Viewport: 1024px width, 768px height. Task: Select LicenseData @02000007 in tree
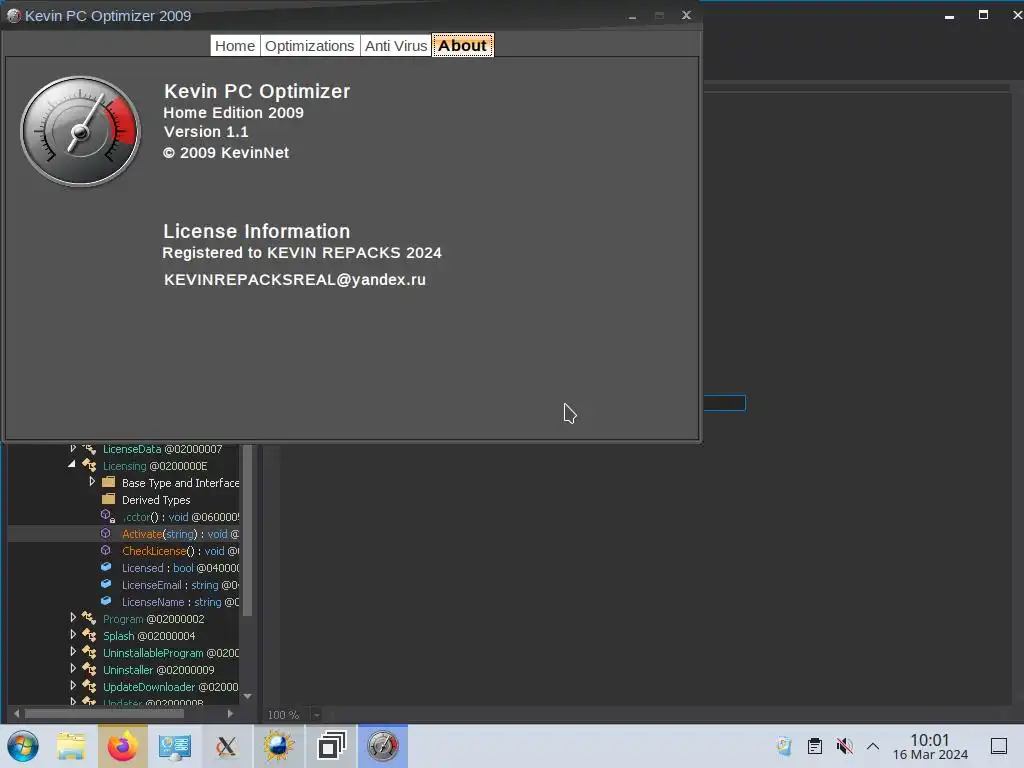click(163, 449)
